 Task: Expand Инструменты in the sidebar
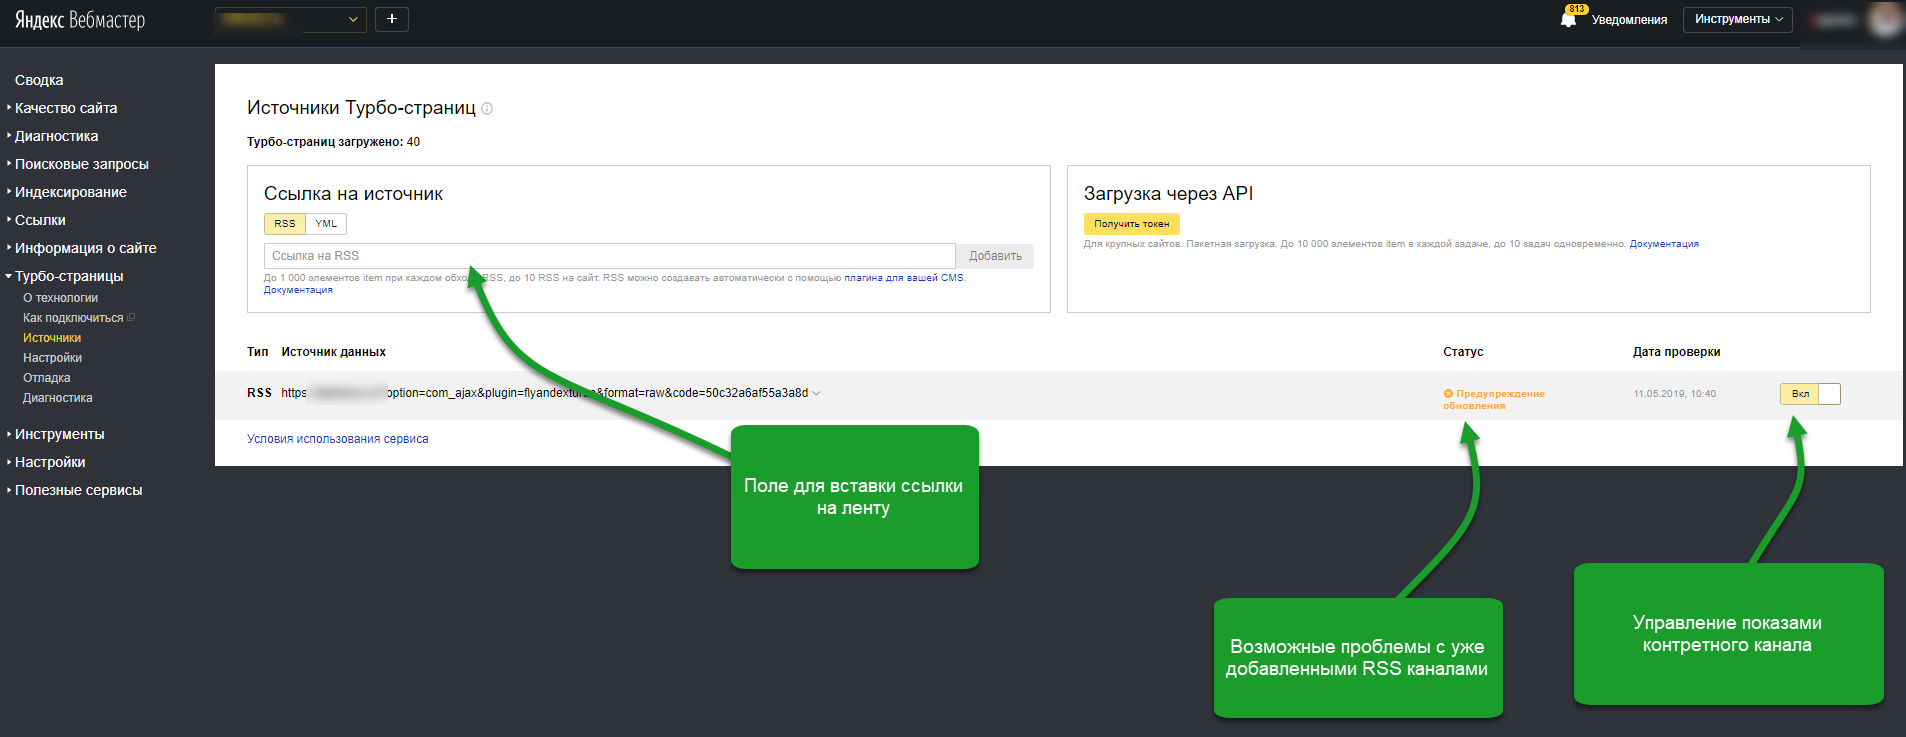point(59,434)
